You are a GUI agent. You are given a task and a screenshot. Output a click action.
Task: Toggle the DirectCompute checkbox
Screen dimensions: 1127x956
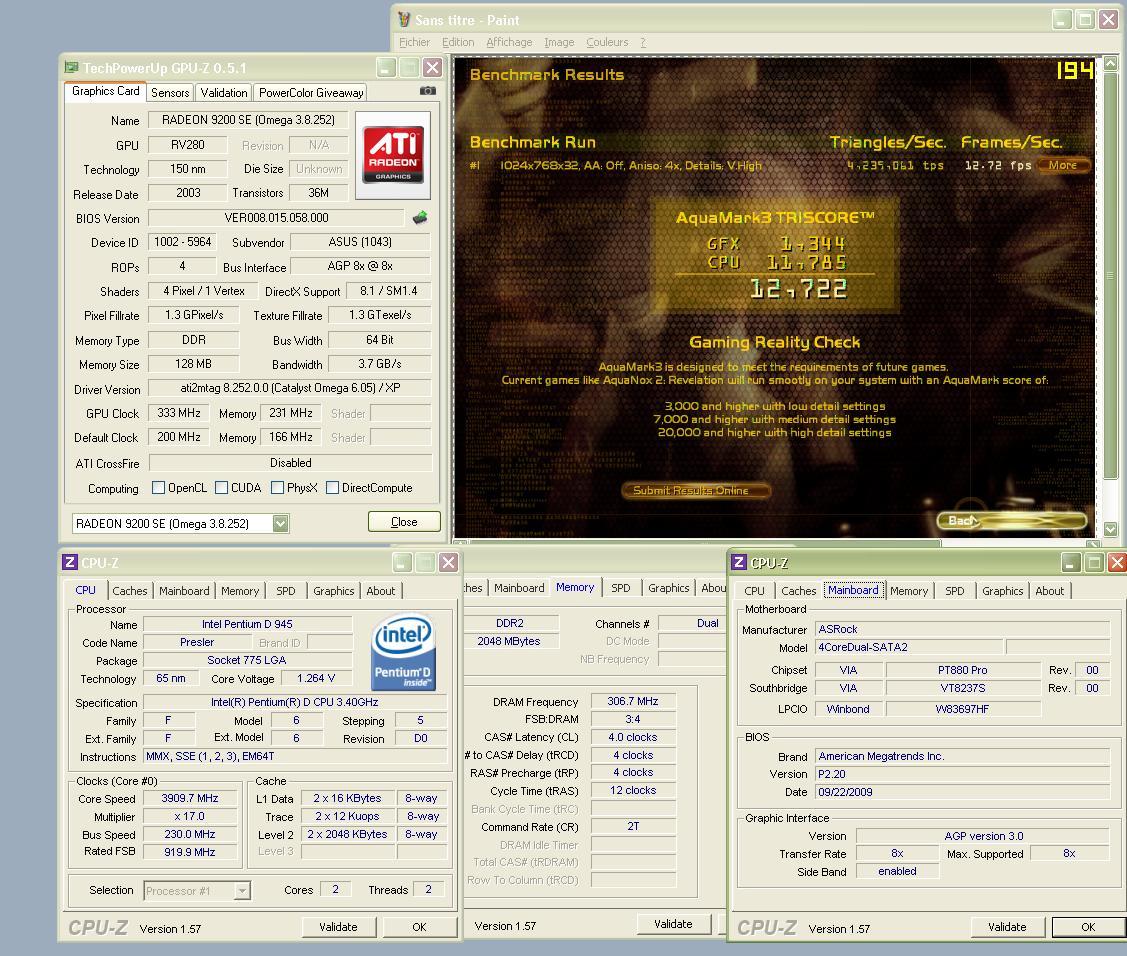(333, 488)
